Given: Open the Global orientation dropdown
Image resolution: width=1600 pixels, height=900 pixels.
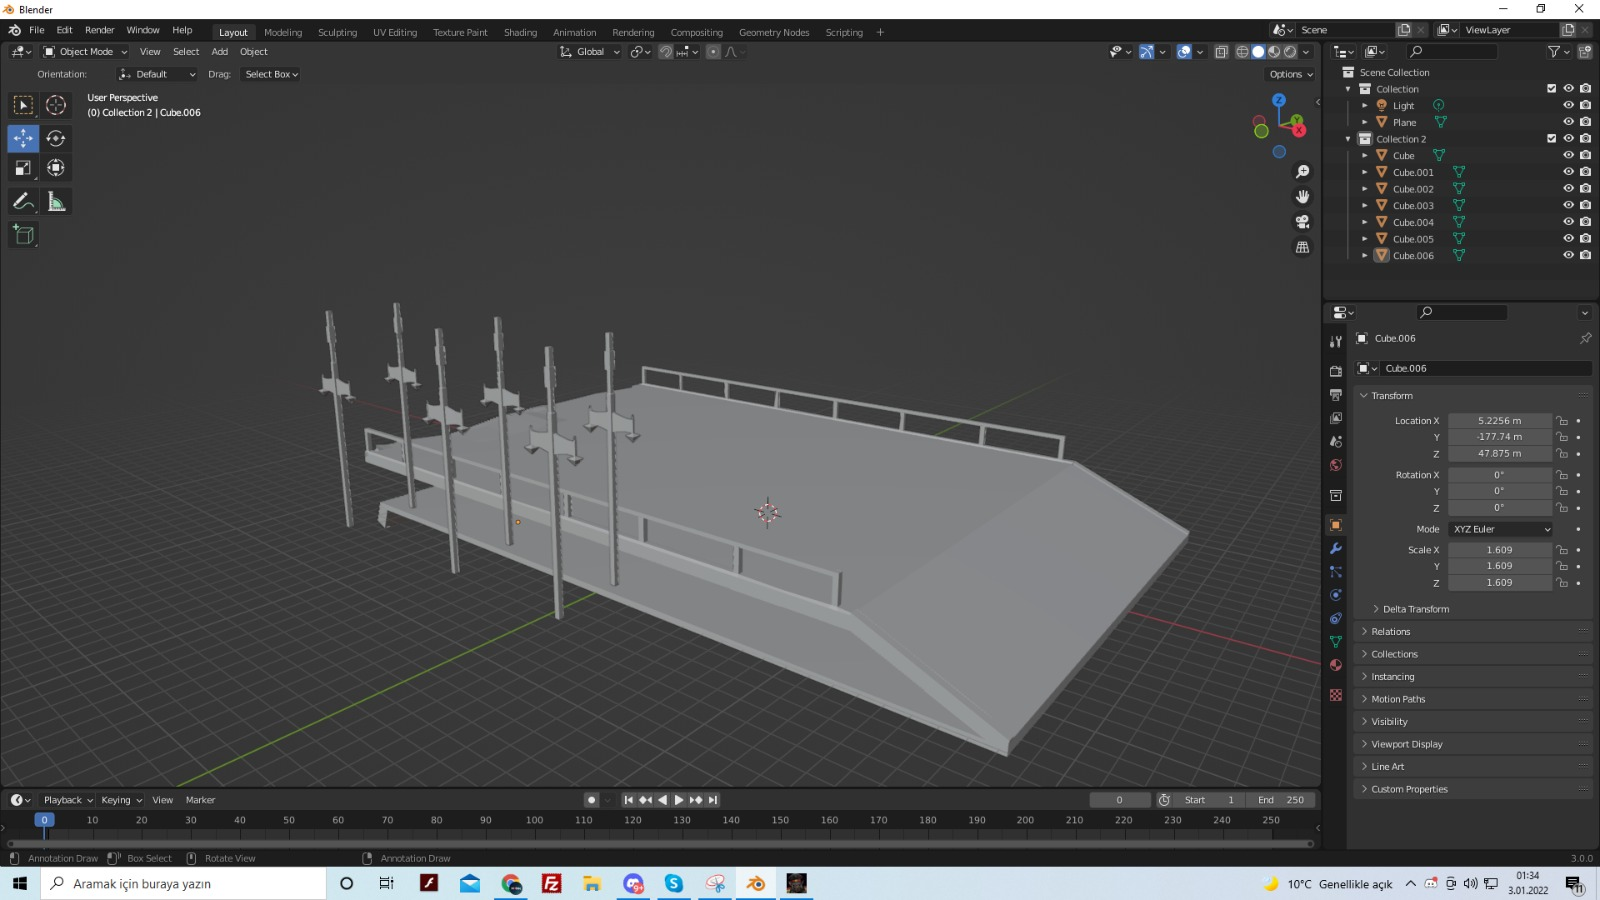Looking at the screenshot, I should coord(590,52).
